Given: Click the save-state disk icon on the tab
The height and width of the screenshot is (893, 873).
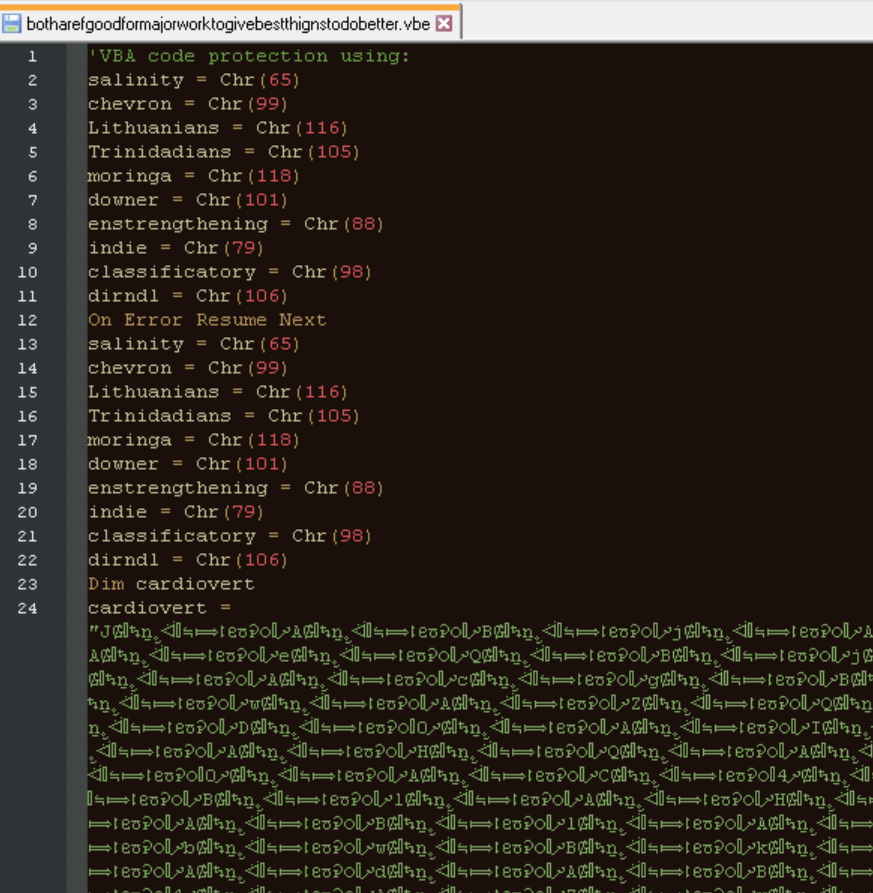Looking at the screenshot, I should (x=11, y=23).
